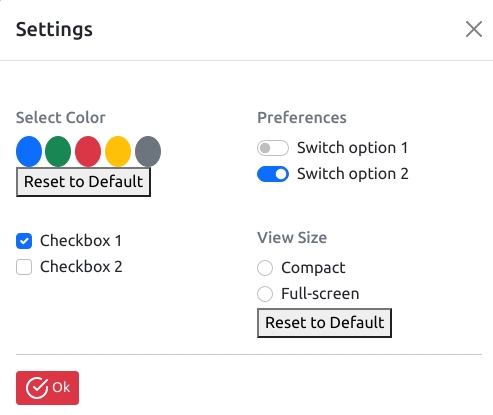Uncheck the Checkbox 1 box

tap(24, 241)
